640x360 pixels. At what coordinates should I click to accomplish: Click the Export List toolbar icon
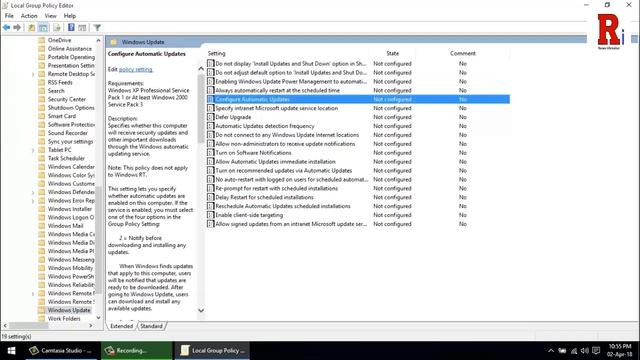57,27
